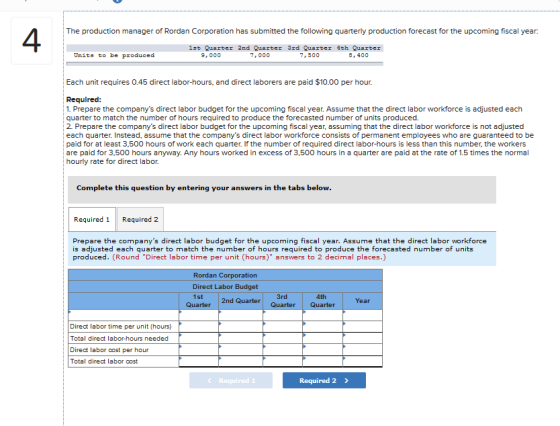Click the question number 4 box
This screenshot has width=560, height=426.
(32, 41)
